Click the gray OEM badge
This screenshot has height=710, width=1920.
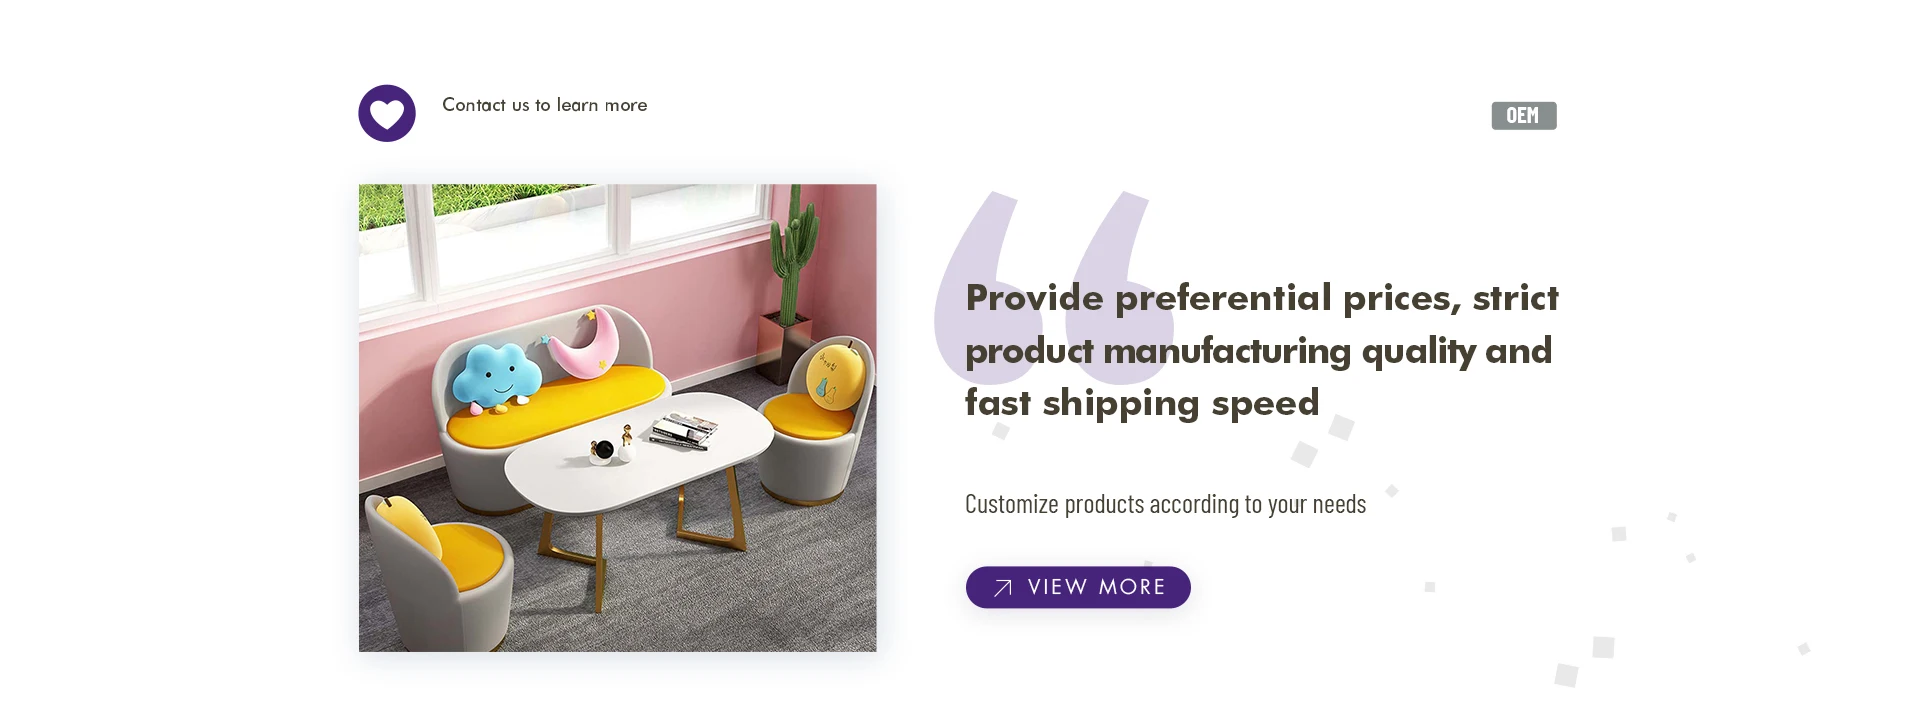(x=1523, y=116)
